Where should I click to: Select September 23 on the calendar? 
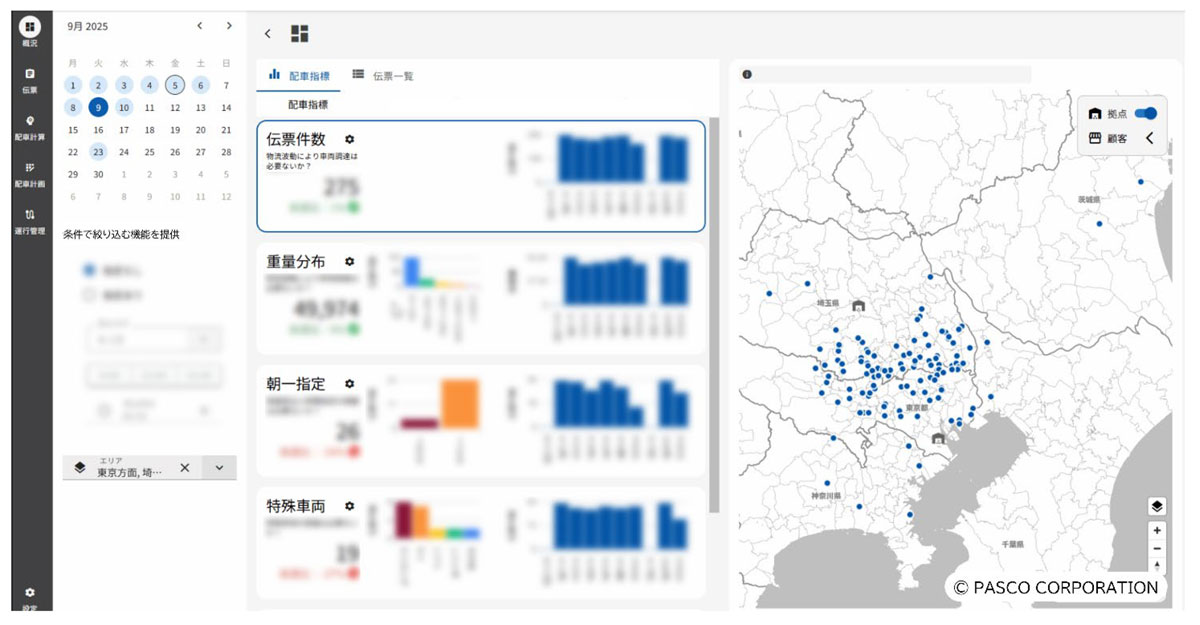(x=98, y=152)
